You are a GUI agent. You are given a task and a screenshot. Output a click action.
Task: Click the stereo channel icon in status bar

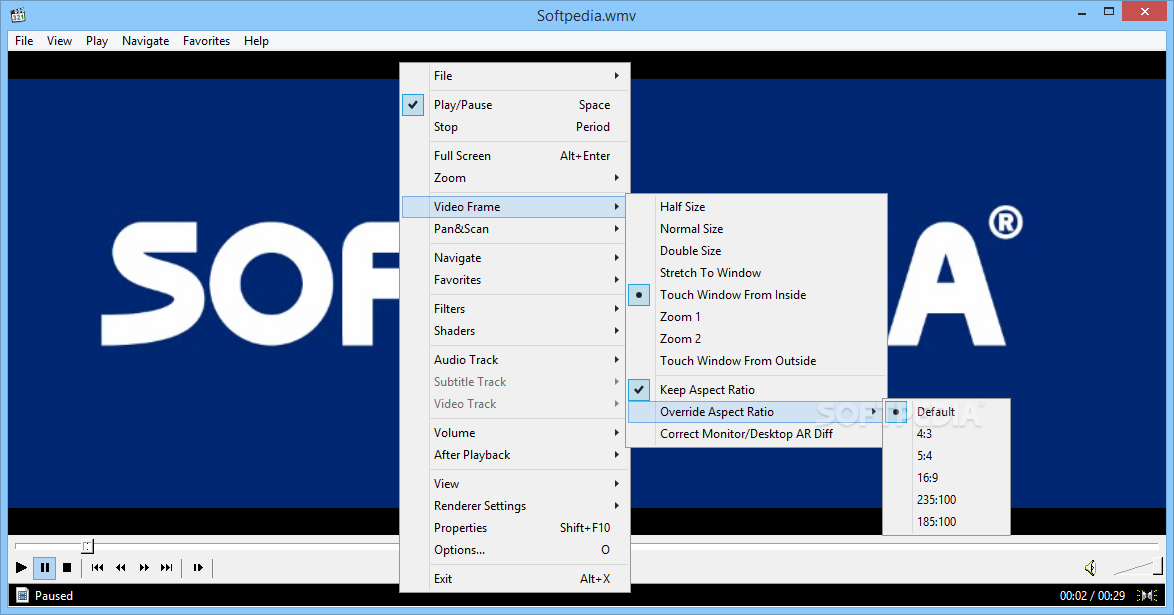click(1147, 596)
